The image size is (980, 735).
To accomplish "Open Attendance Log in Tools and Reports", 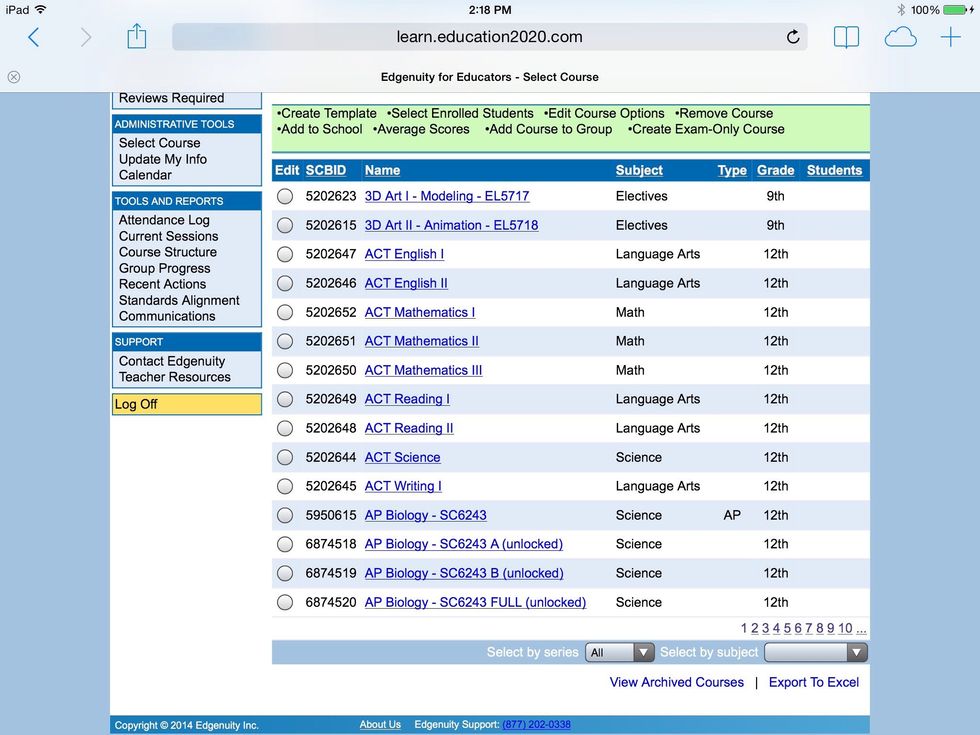I will (x=164, y=220).
